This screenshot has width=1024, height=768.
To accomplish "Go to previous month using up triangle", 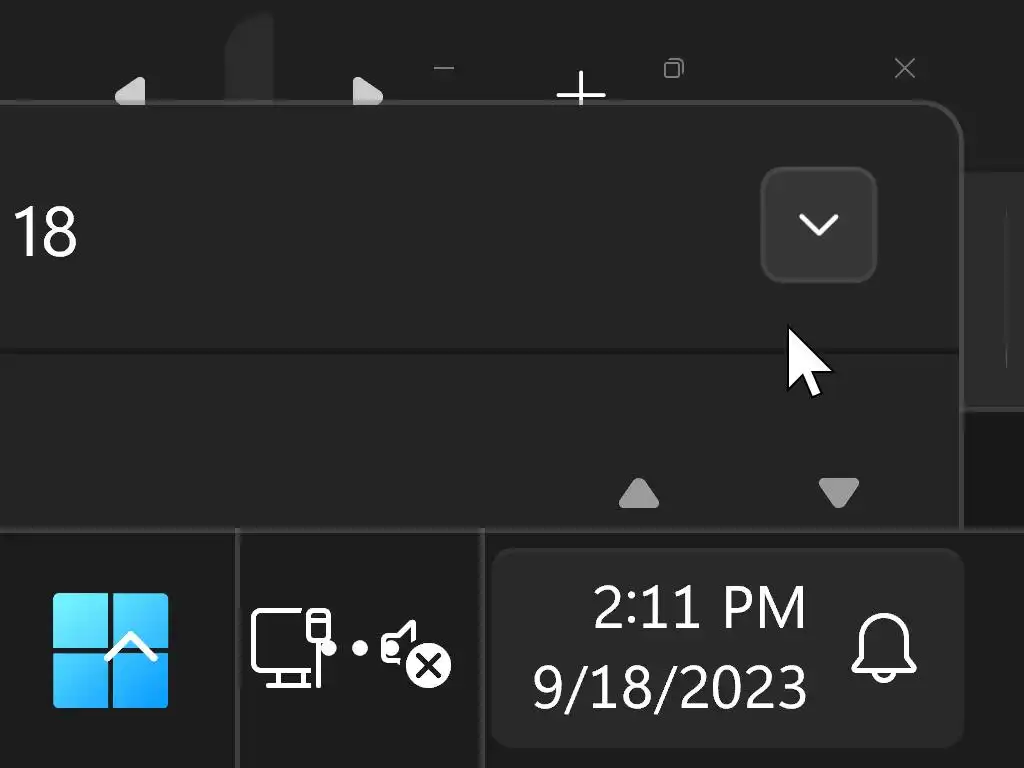I will (639, 493).
